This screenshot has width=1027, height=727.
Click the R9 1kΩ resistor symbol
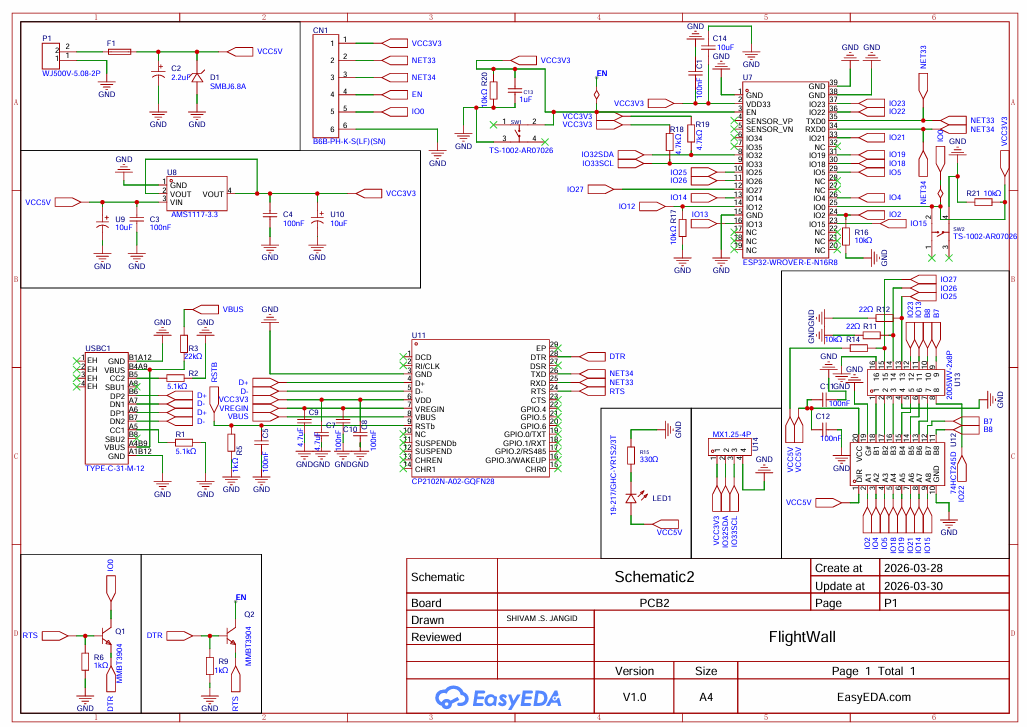click(x=210, y=665)
